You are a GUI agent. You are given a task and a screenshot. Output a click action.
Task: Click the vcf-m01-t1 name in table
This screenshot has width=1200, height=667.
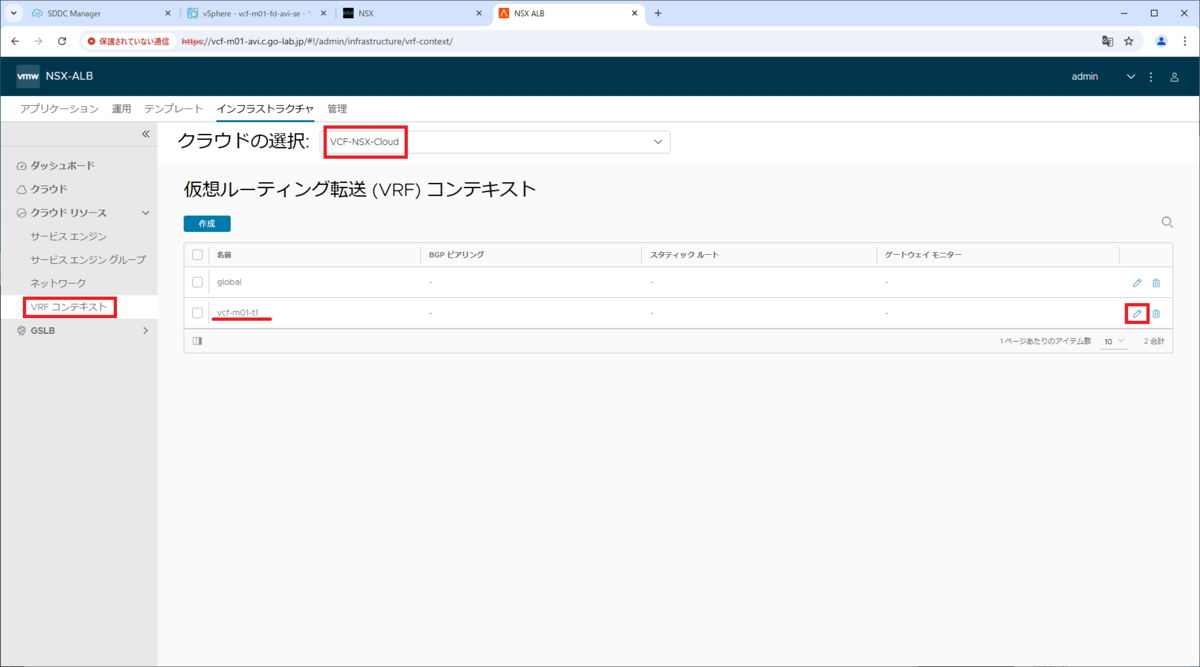pos(238,313)
